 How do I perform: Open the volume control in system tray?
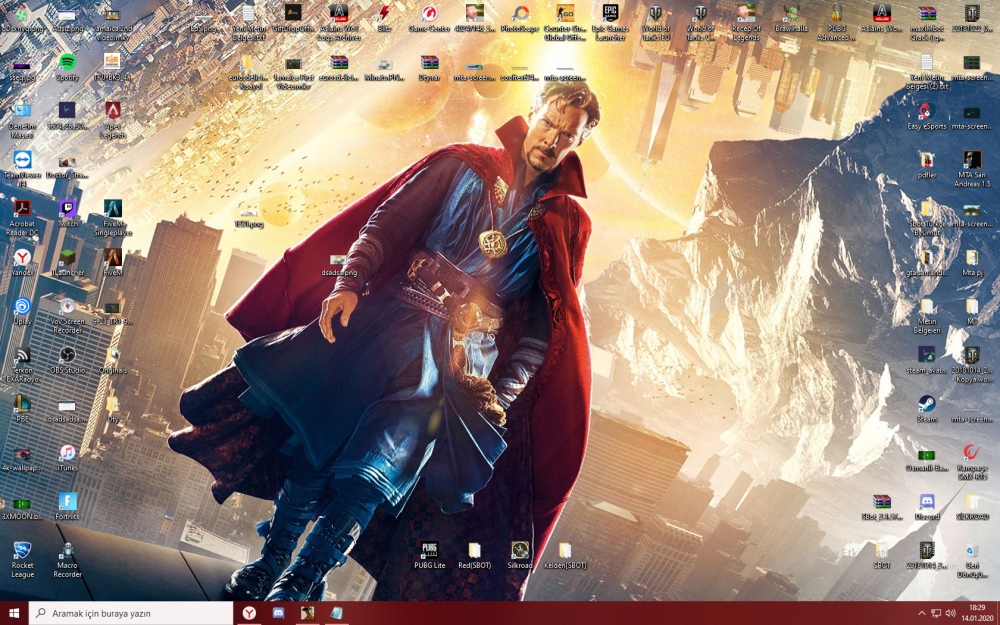tap(951, 613)
